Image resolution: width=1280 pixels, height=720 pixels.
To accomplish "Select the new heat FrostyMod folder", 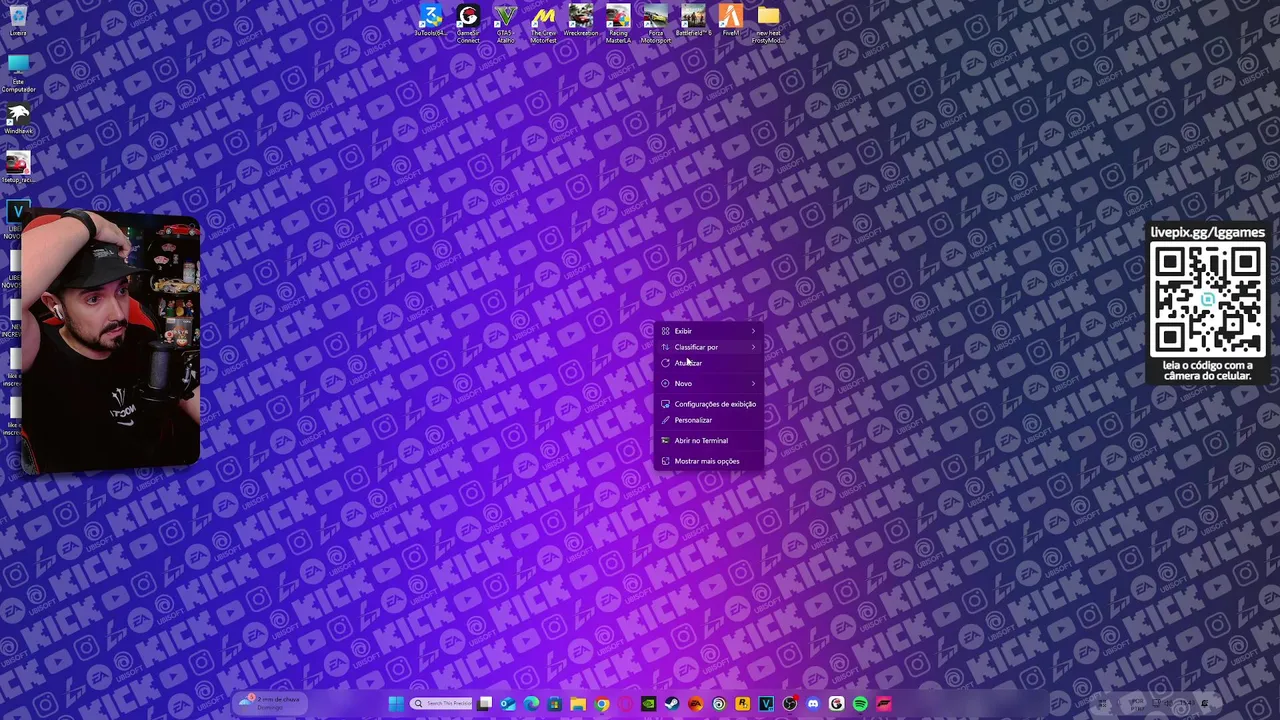I will click(768, 22).
